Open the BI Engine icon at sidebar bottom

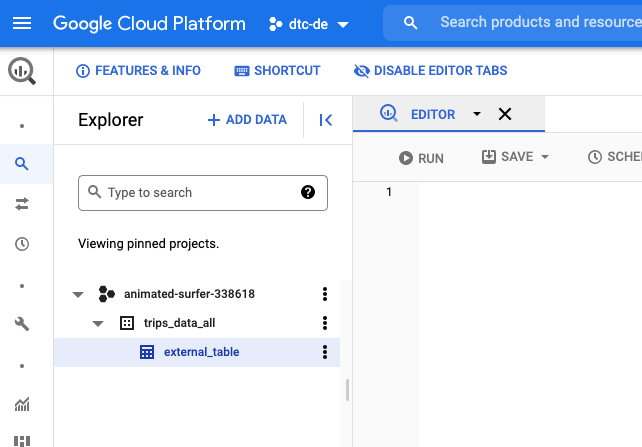pos(22,441)
